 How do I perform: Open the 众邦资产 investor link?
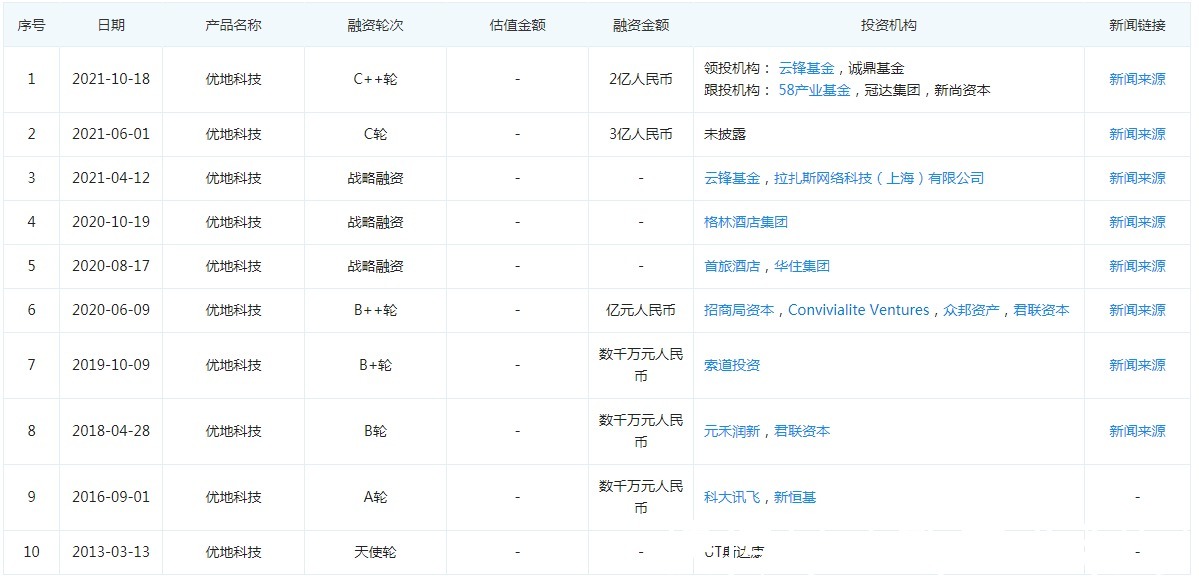click(971, 310)
